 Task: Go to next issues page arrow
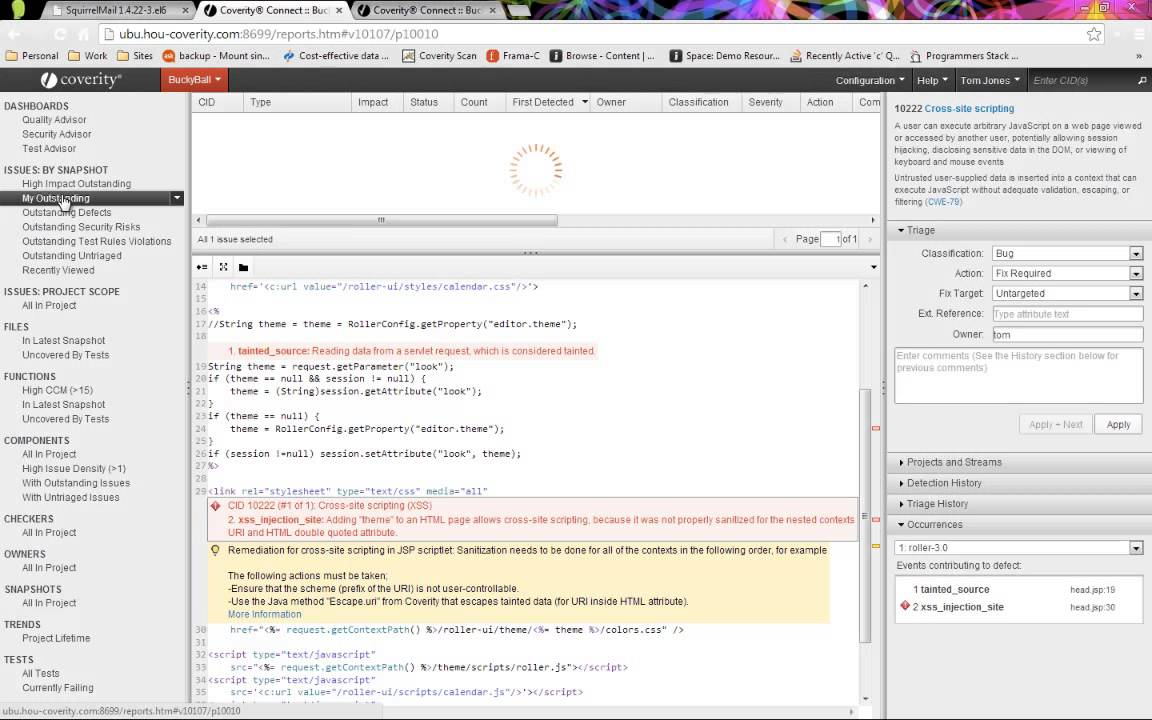870,239
